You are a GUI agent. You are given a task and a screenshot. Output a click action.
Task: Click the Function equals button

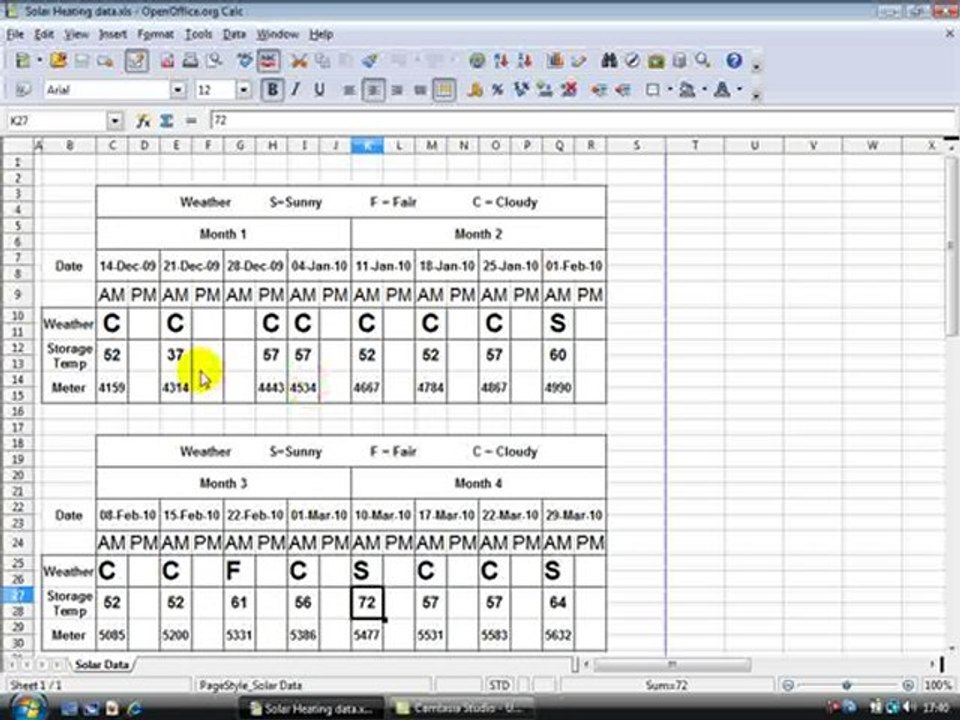pyautogui.click(x=191, y=121)
